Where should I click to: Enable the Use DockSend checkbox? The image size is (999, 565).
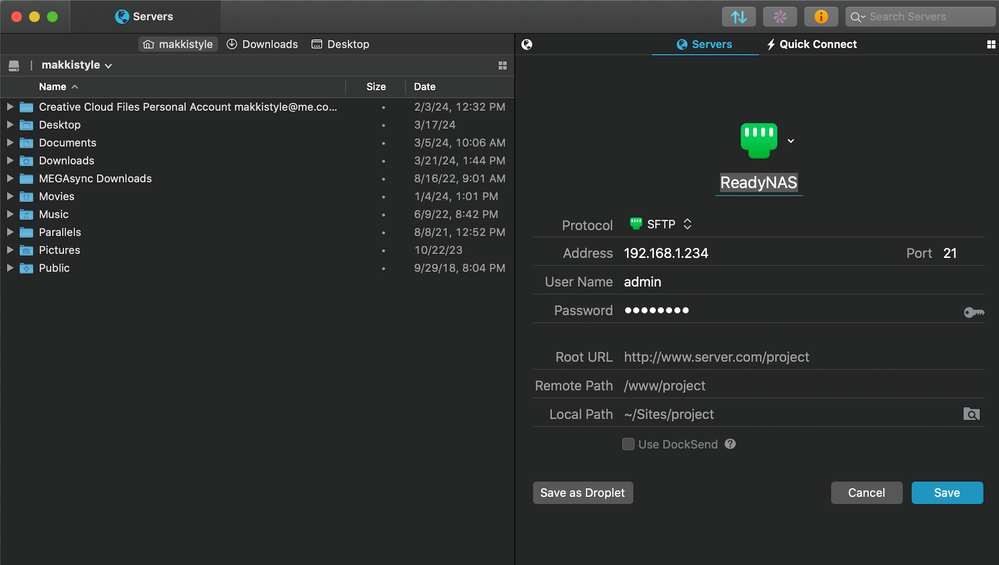pyautogui.click(x=628, y=444)
